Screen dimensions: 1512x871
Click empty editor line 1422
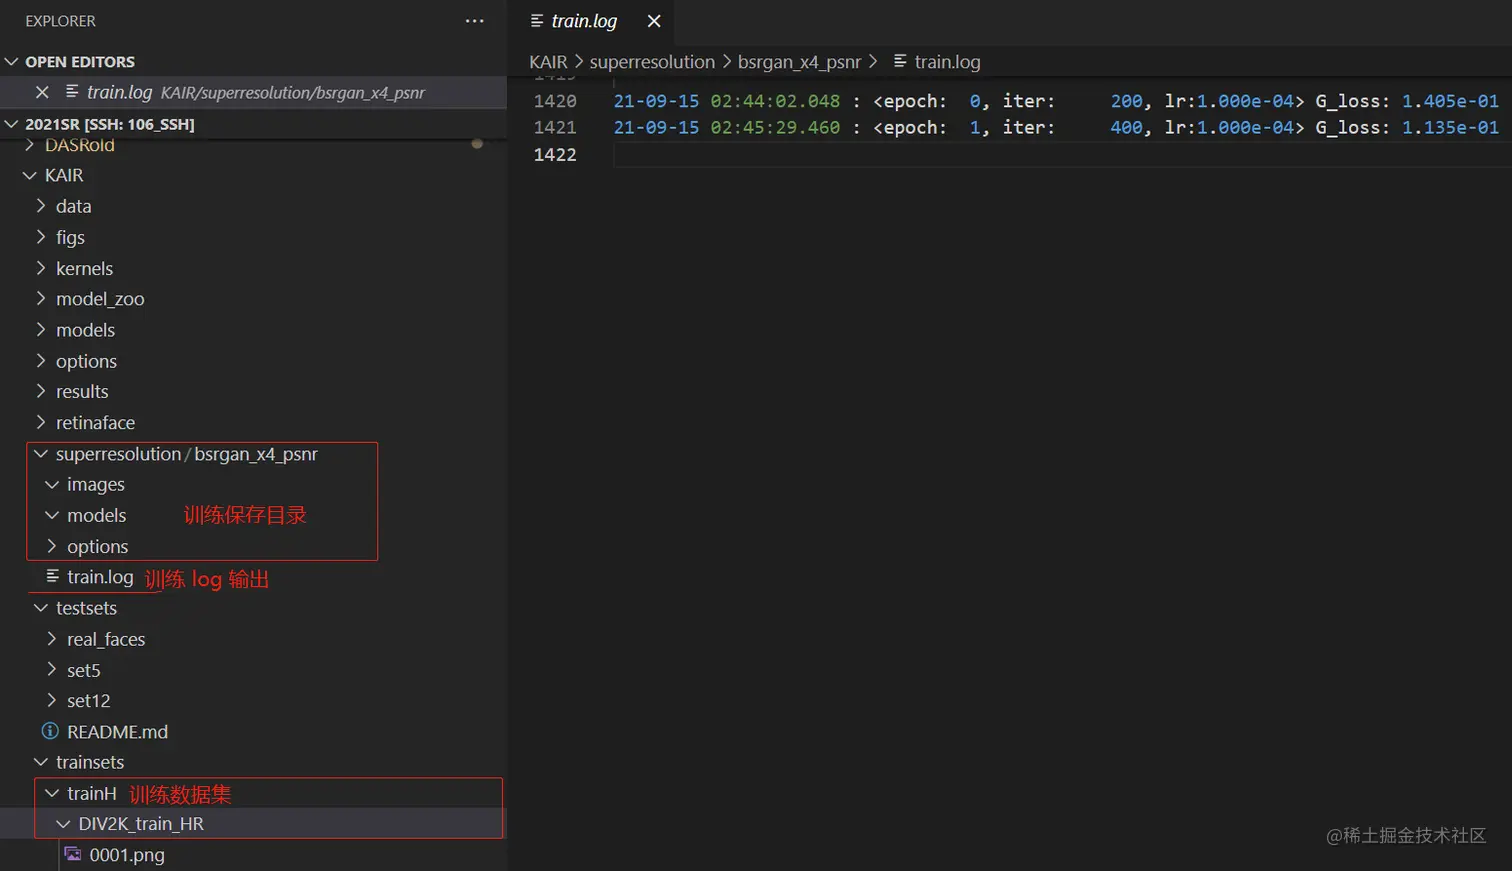pos(1060,155)
